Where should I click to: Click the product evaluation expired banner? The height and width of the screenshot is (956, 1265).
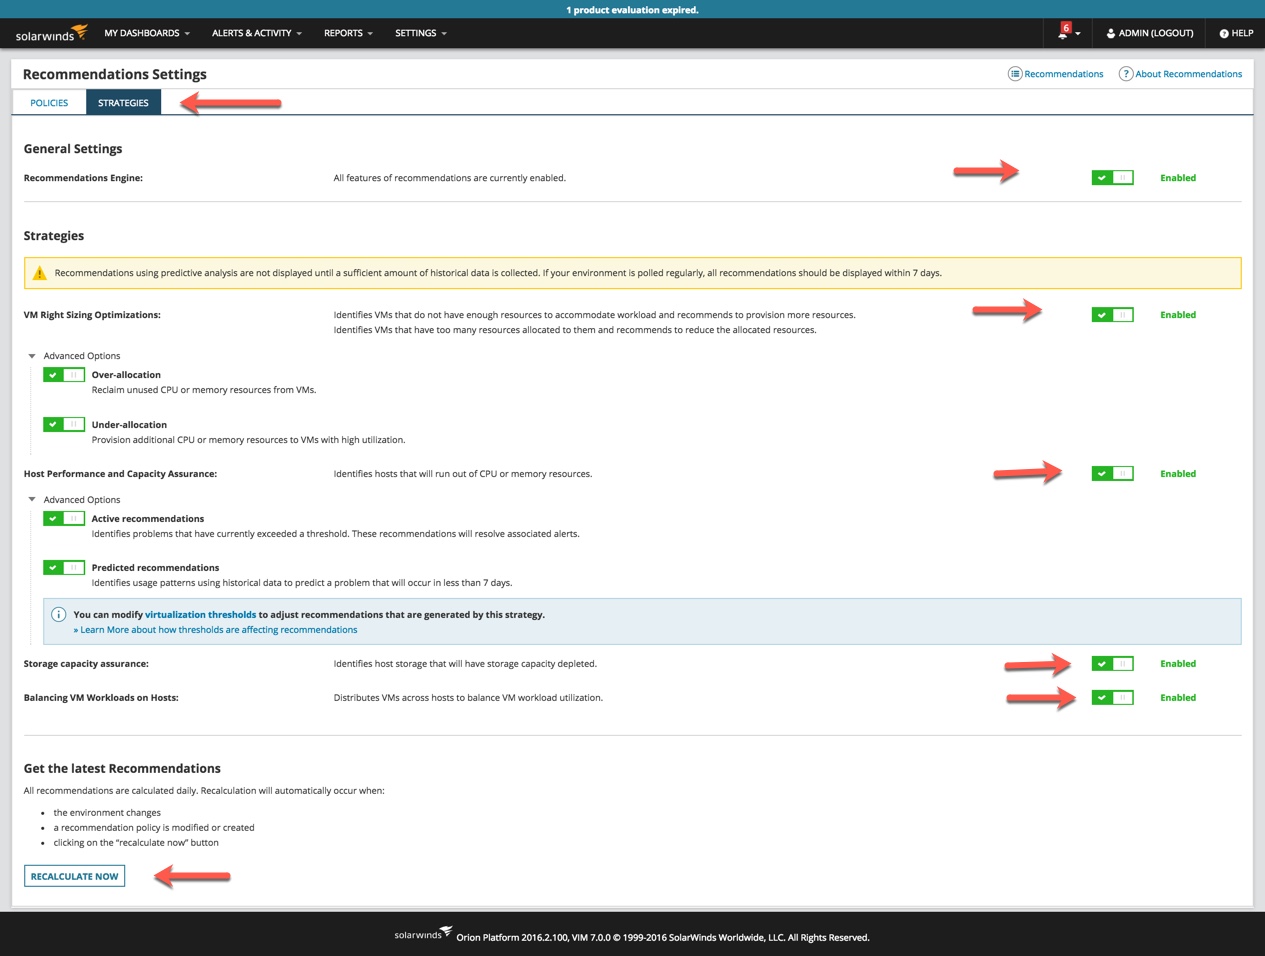[x=632, y=10]
